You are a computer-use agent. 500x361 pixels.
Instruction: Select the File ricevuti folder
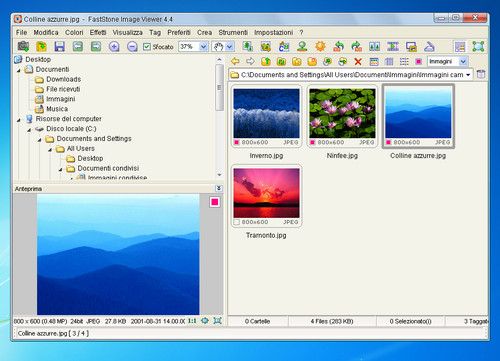point(63,89)
